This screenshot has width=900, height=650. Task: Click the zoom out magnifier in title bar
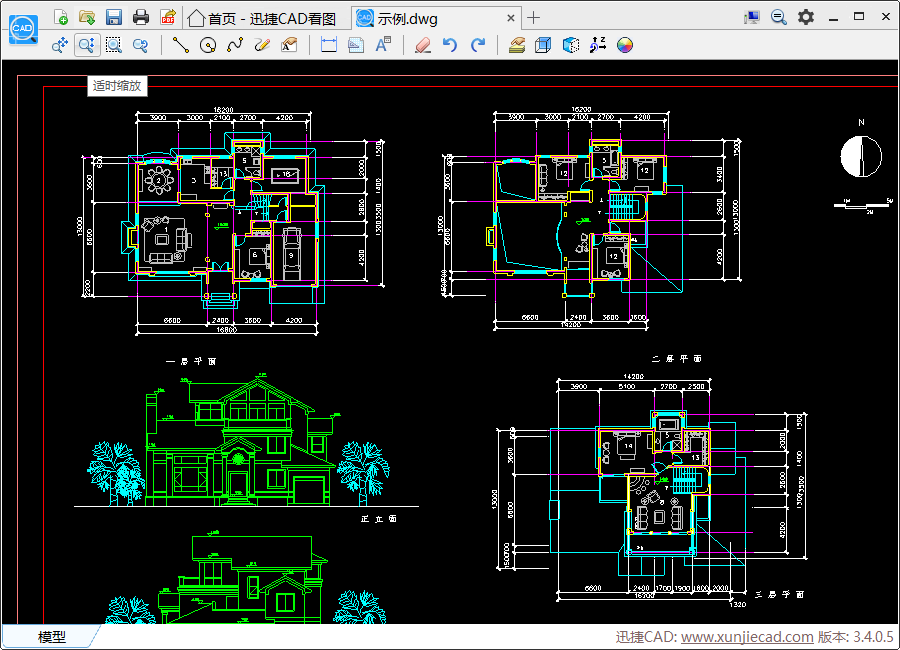778,17
